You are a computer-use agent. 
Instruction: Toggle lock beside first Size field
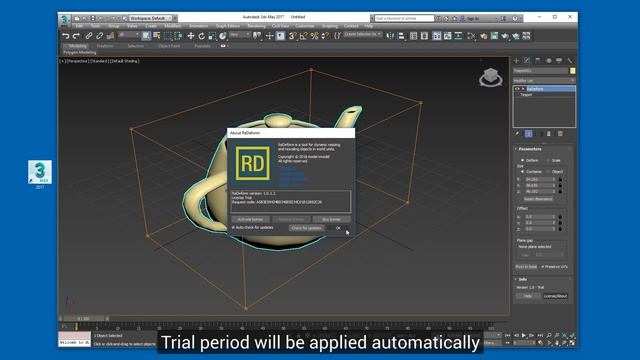pos(560,179)
